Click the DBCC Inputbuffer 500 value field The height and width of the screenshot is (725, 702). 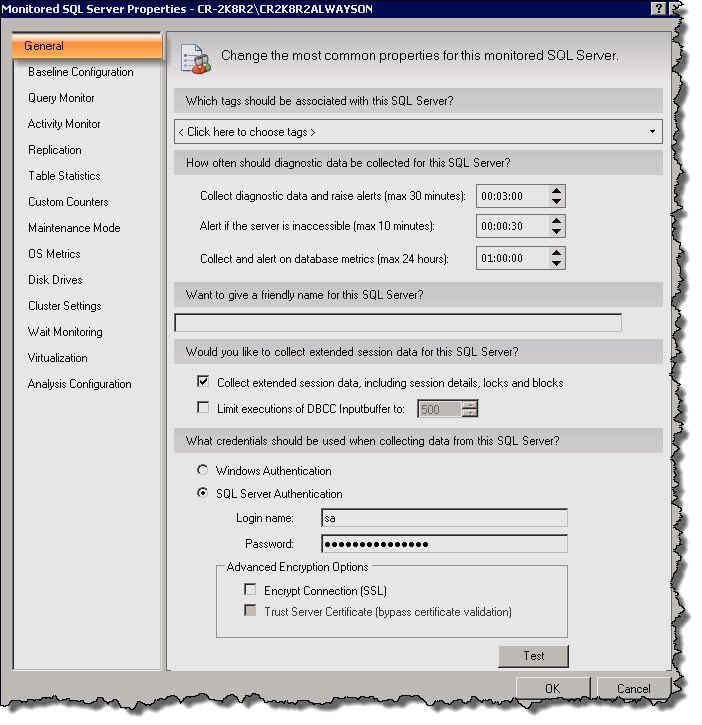click(439, 409)
